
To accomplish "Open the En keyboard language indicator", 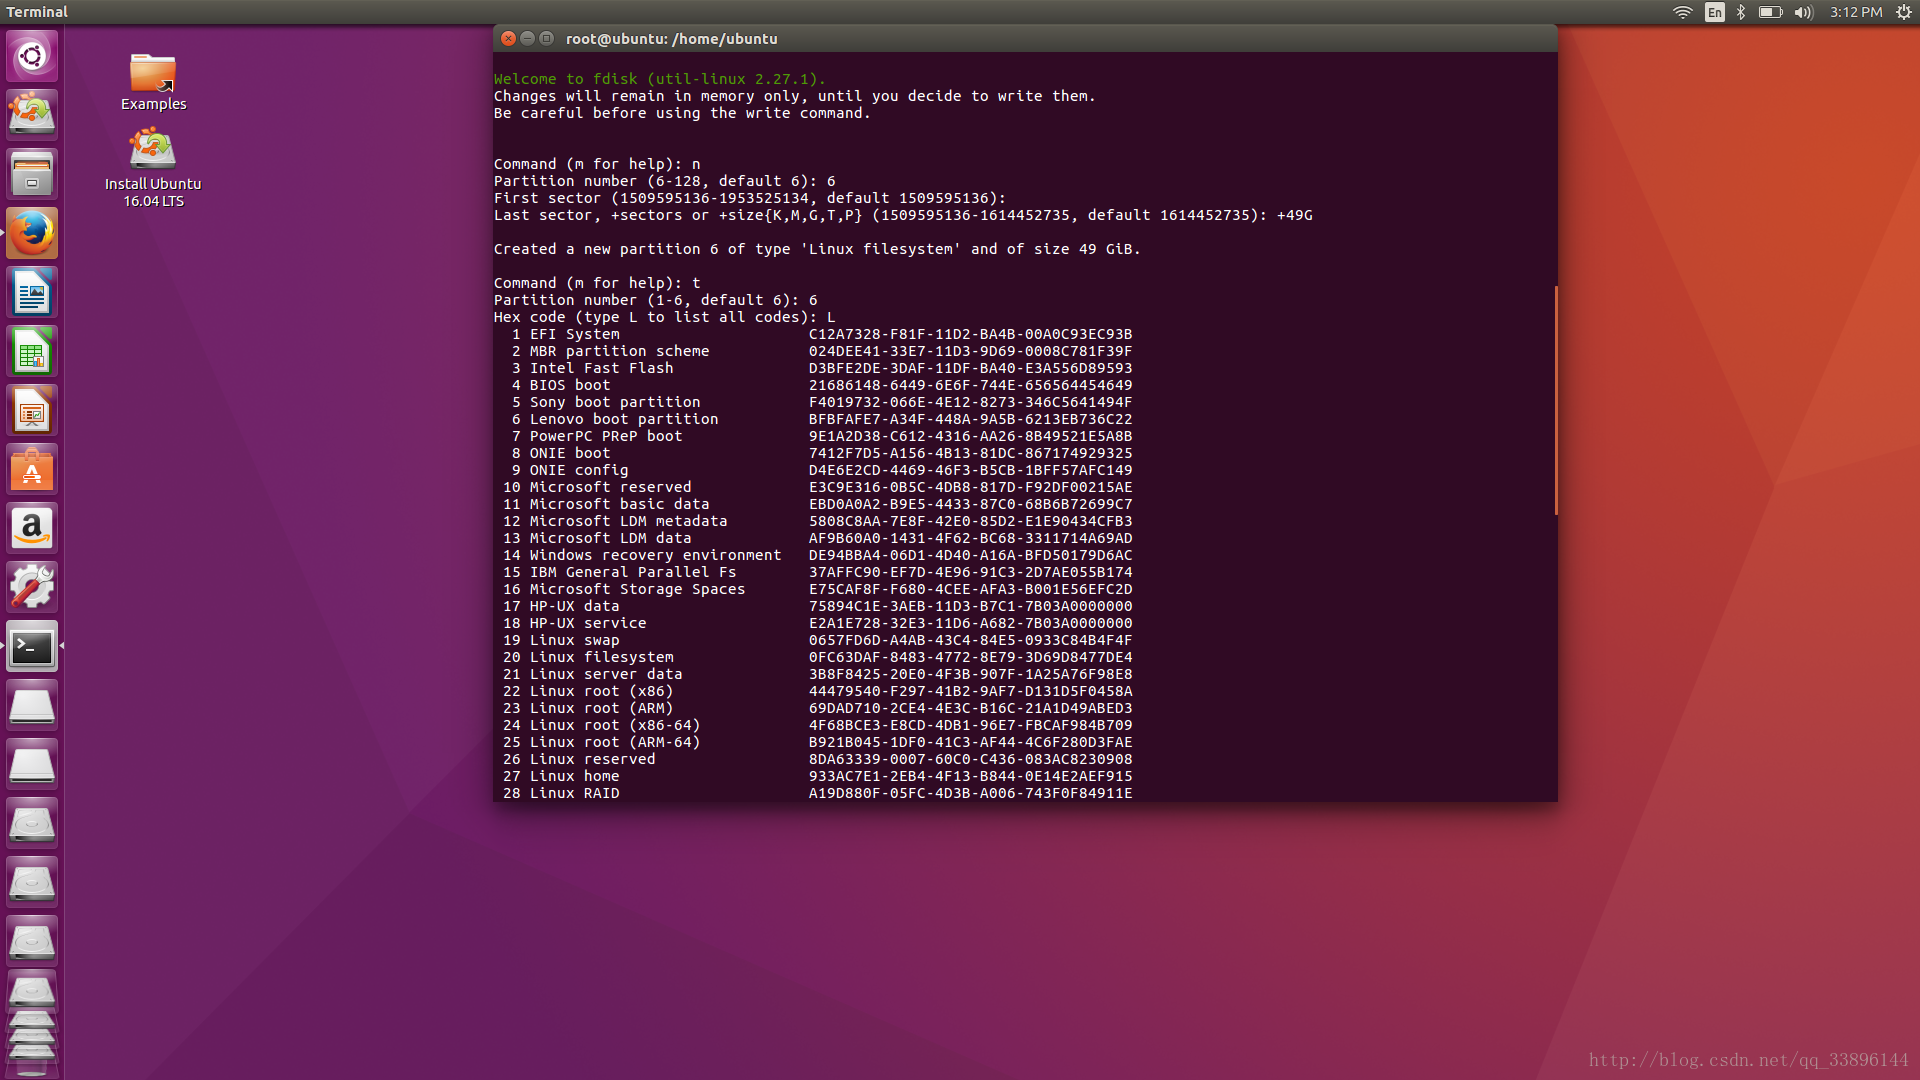I will pyautogui.click(x=1714, y=12).
